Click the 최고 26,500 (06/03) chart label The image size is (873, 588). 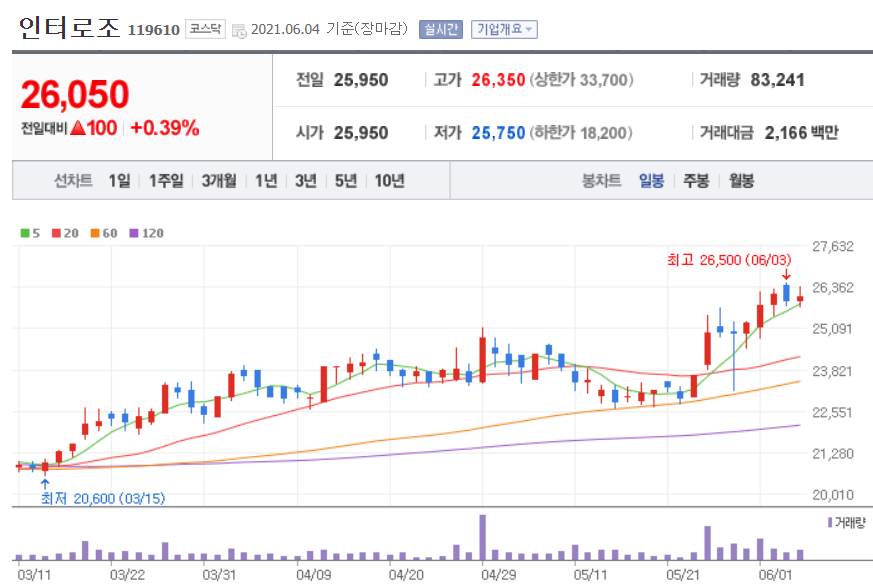tap(729, 260)
